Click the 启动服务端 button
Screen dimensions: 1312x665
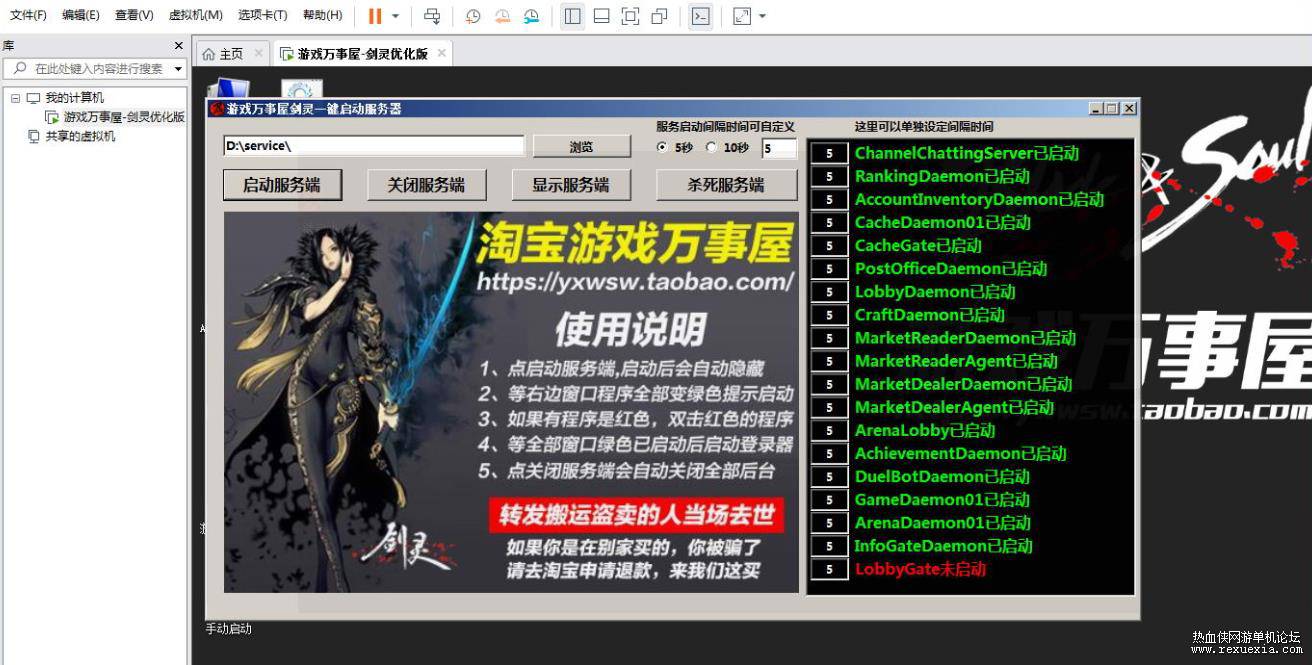(x=282, y=185)
